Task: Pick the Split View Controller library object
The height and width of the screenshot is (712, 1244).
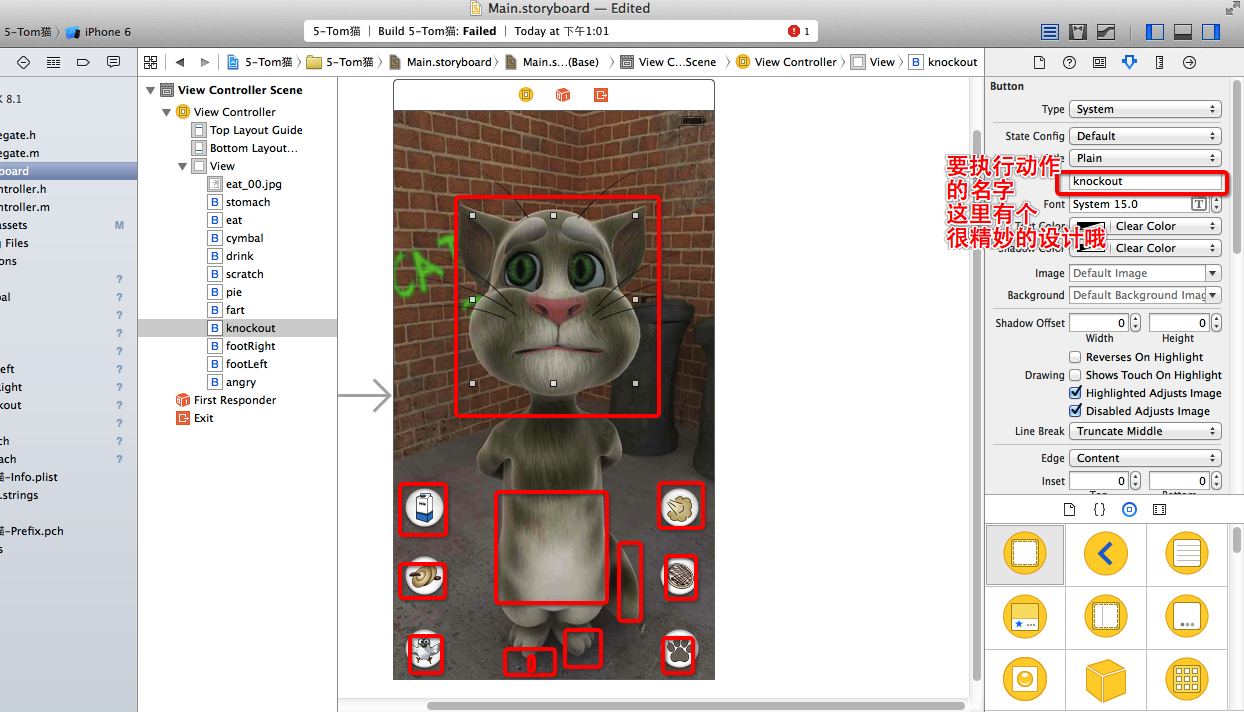Action: tap(1106, 618)
